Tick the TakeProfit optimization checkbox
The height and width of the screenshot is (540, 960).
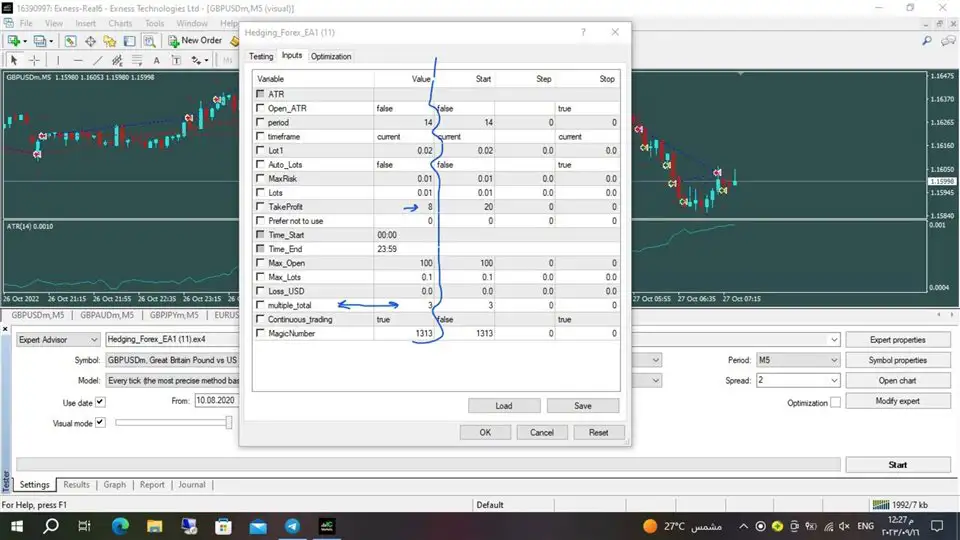tap(261, 207)
